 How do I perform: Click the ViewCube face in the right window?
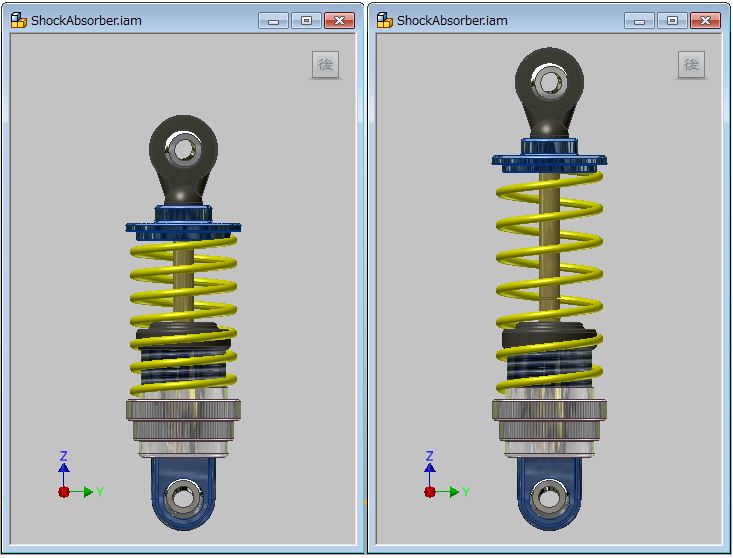click(x=691, y=64)
